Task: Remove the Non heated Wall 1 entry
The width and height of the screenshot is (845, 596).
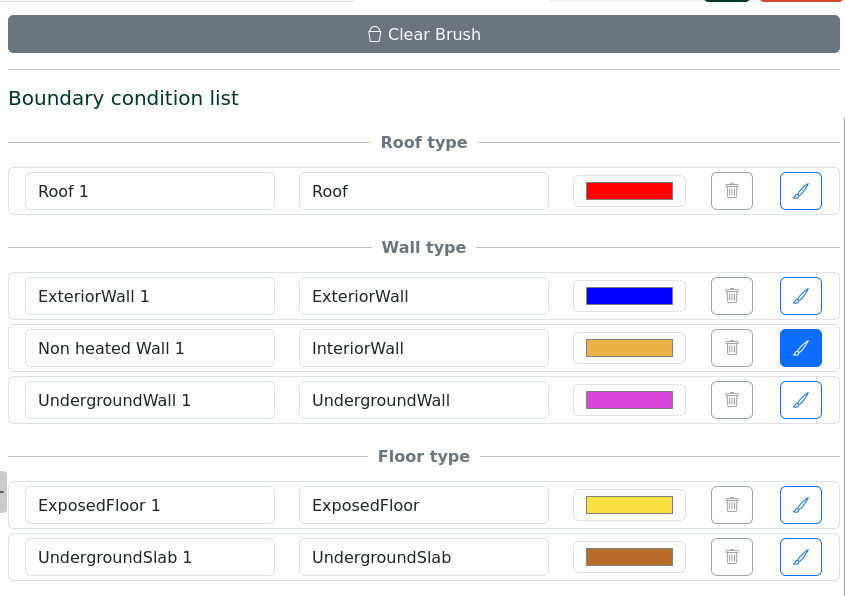Action: click(731, 348)
